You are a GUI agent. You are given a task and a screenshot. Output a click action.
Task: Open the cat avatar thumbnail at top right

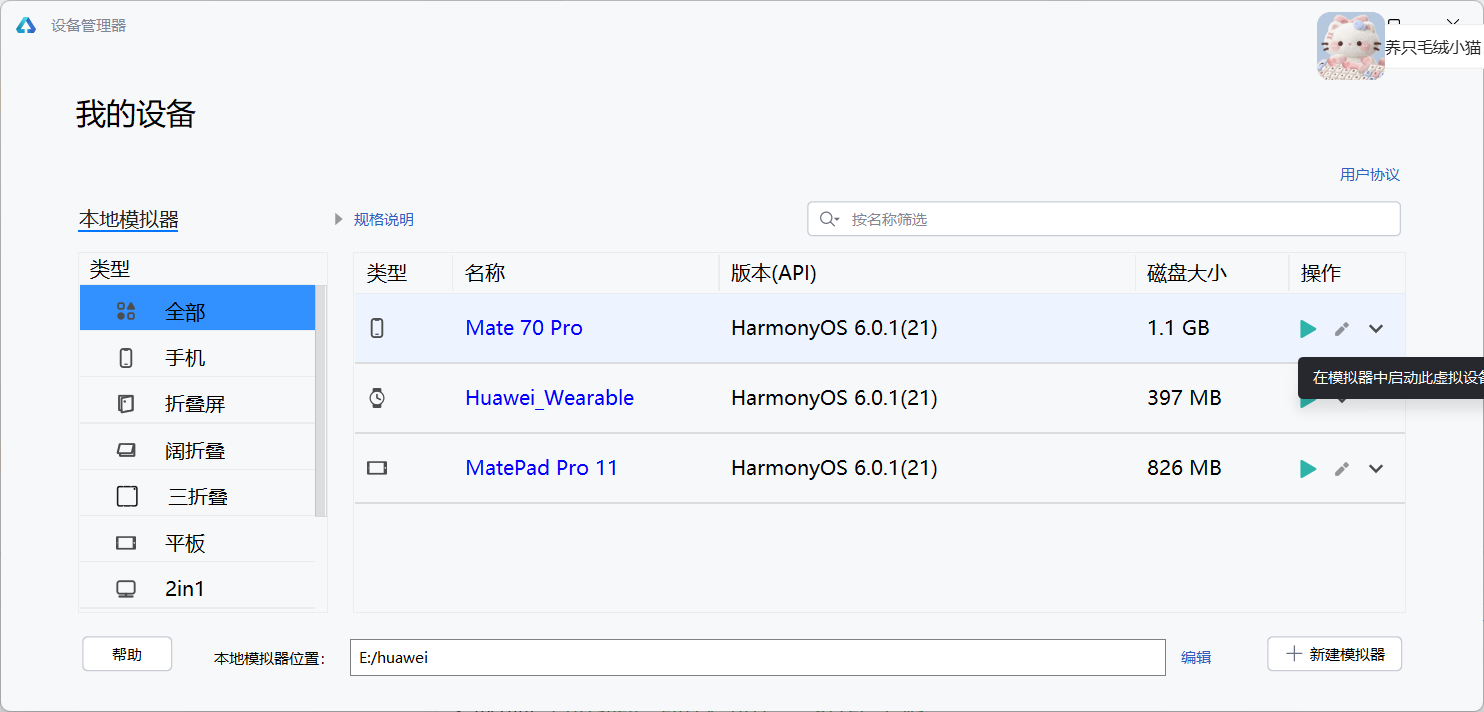(x=1350, y=46)
